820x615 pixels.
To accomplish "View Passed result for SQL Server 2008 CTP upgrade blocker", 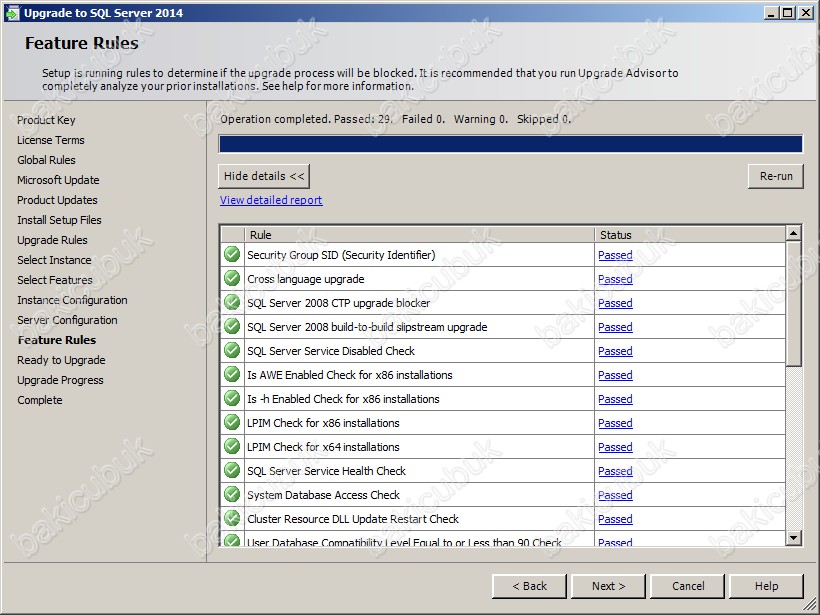I will (x=615, y=303).
